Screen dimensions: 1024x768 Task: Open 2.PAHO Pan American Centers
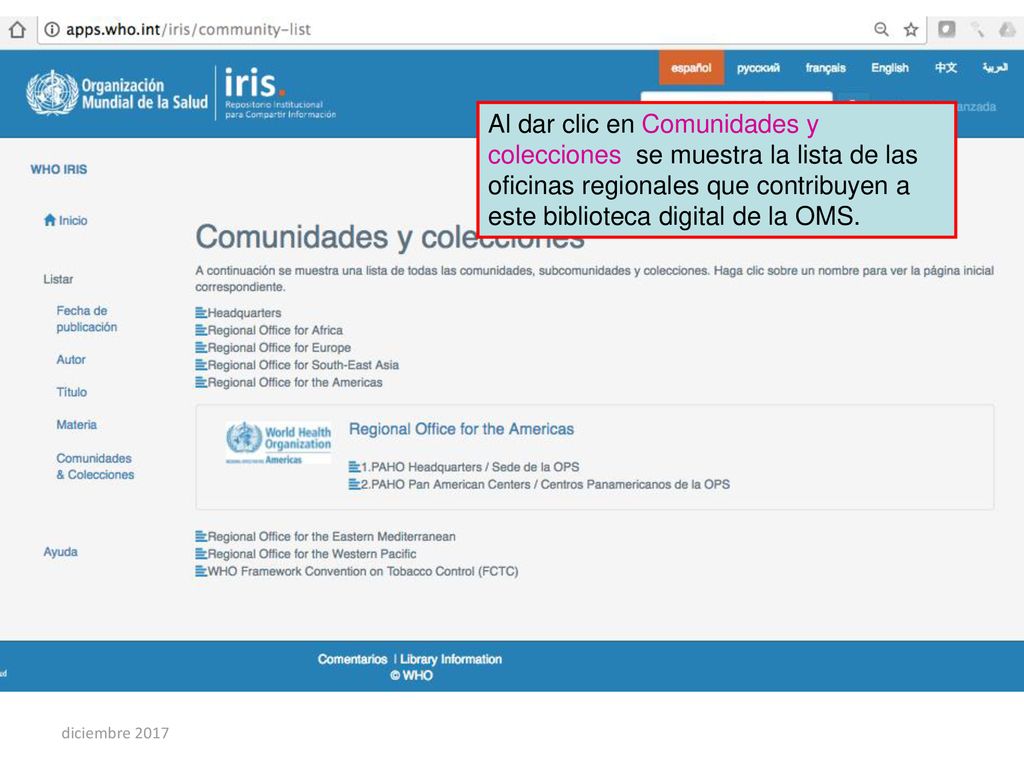[546, 485]
